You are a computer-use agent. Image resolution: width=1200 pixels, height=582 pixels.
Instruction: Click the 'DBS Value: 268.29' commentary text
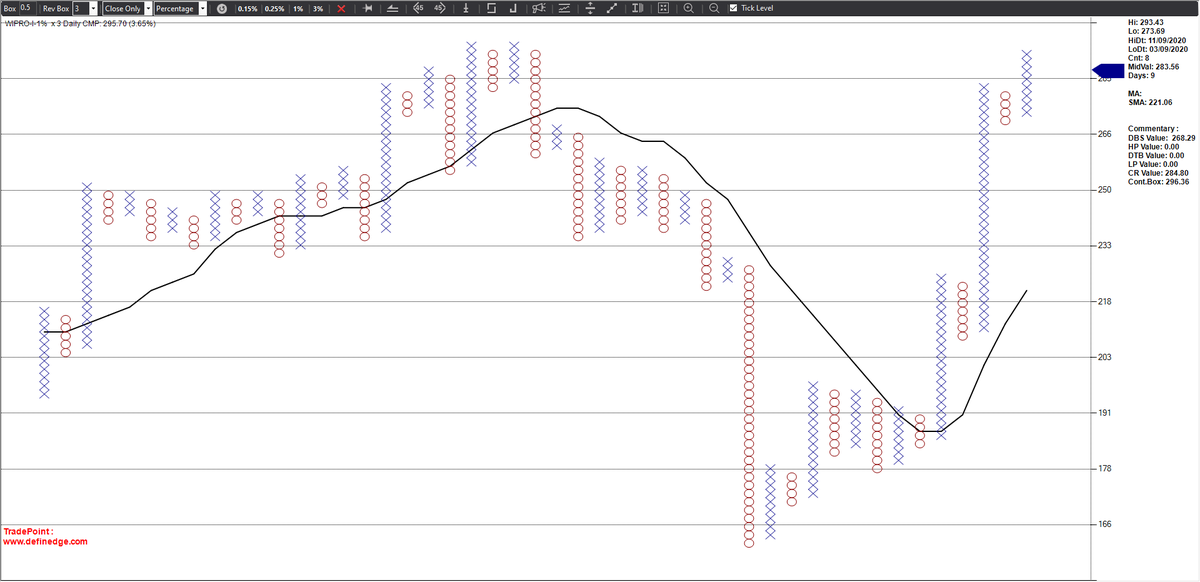tap(1162, 138)
